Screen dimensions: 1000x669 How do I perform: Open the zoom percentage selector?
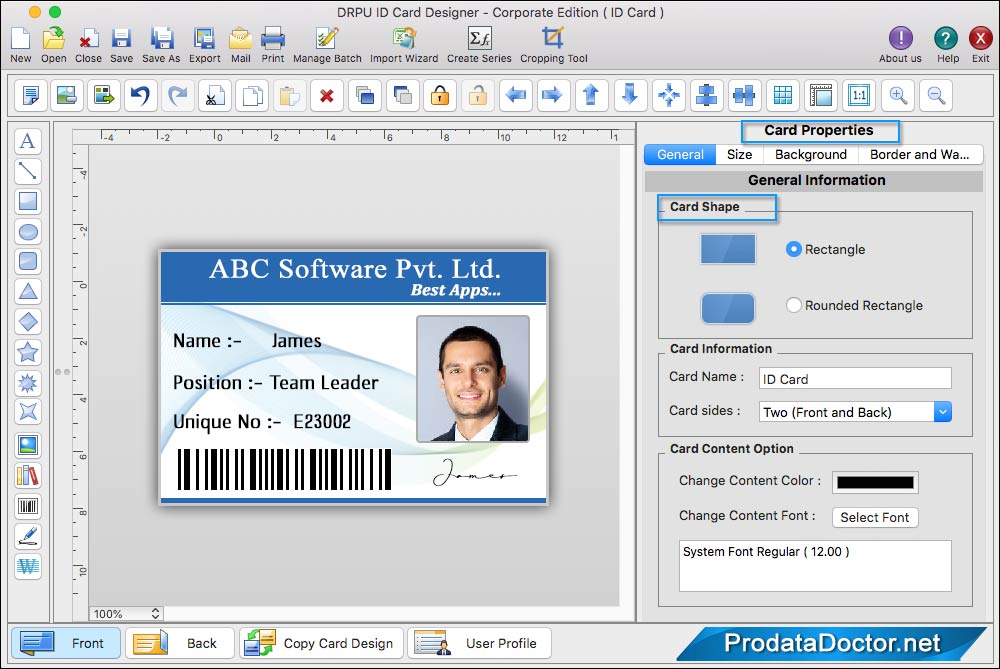click(x=126, y=614)
